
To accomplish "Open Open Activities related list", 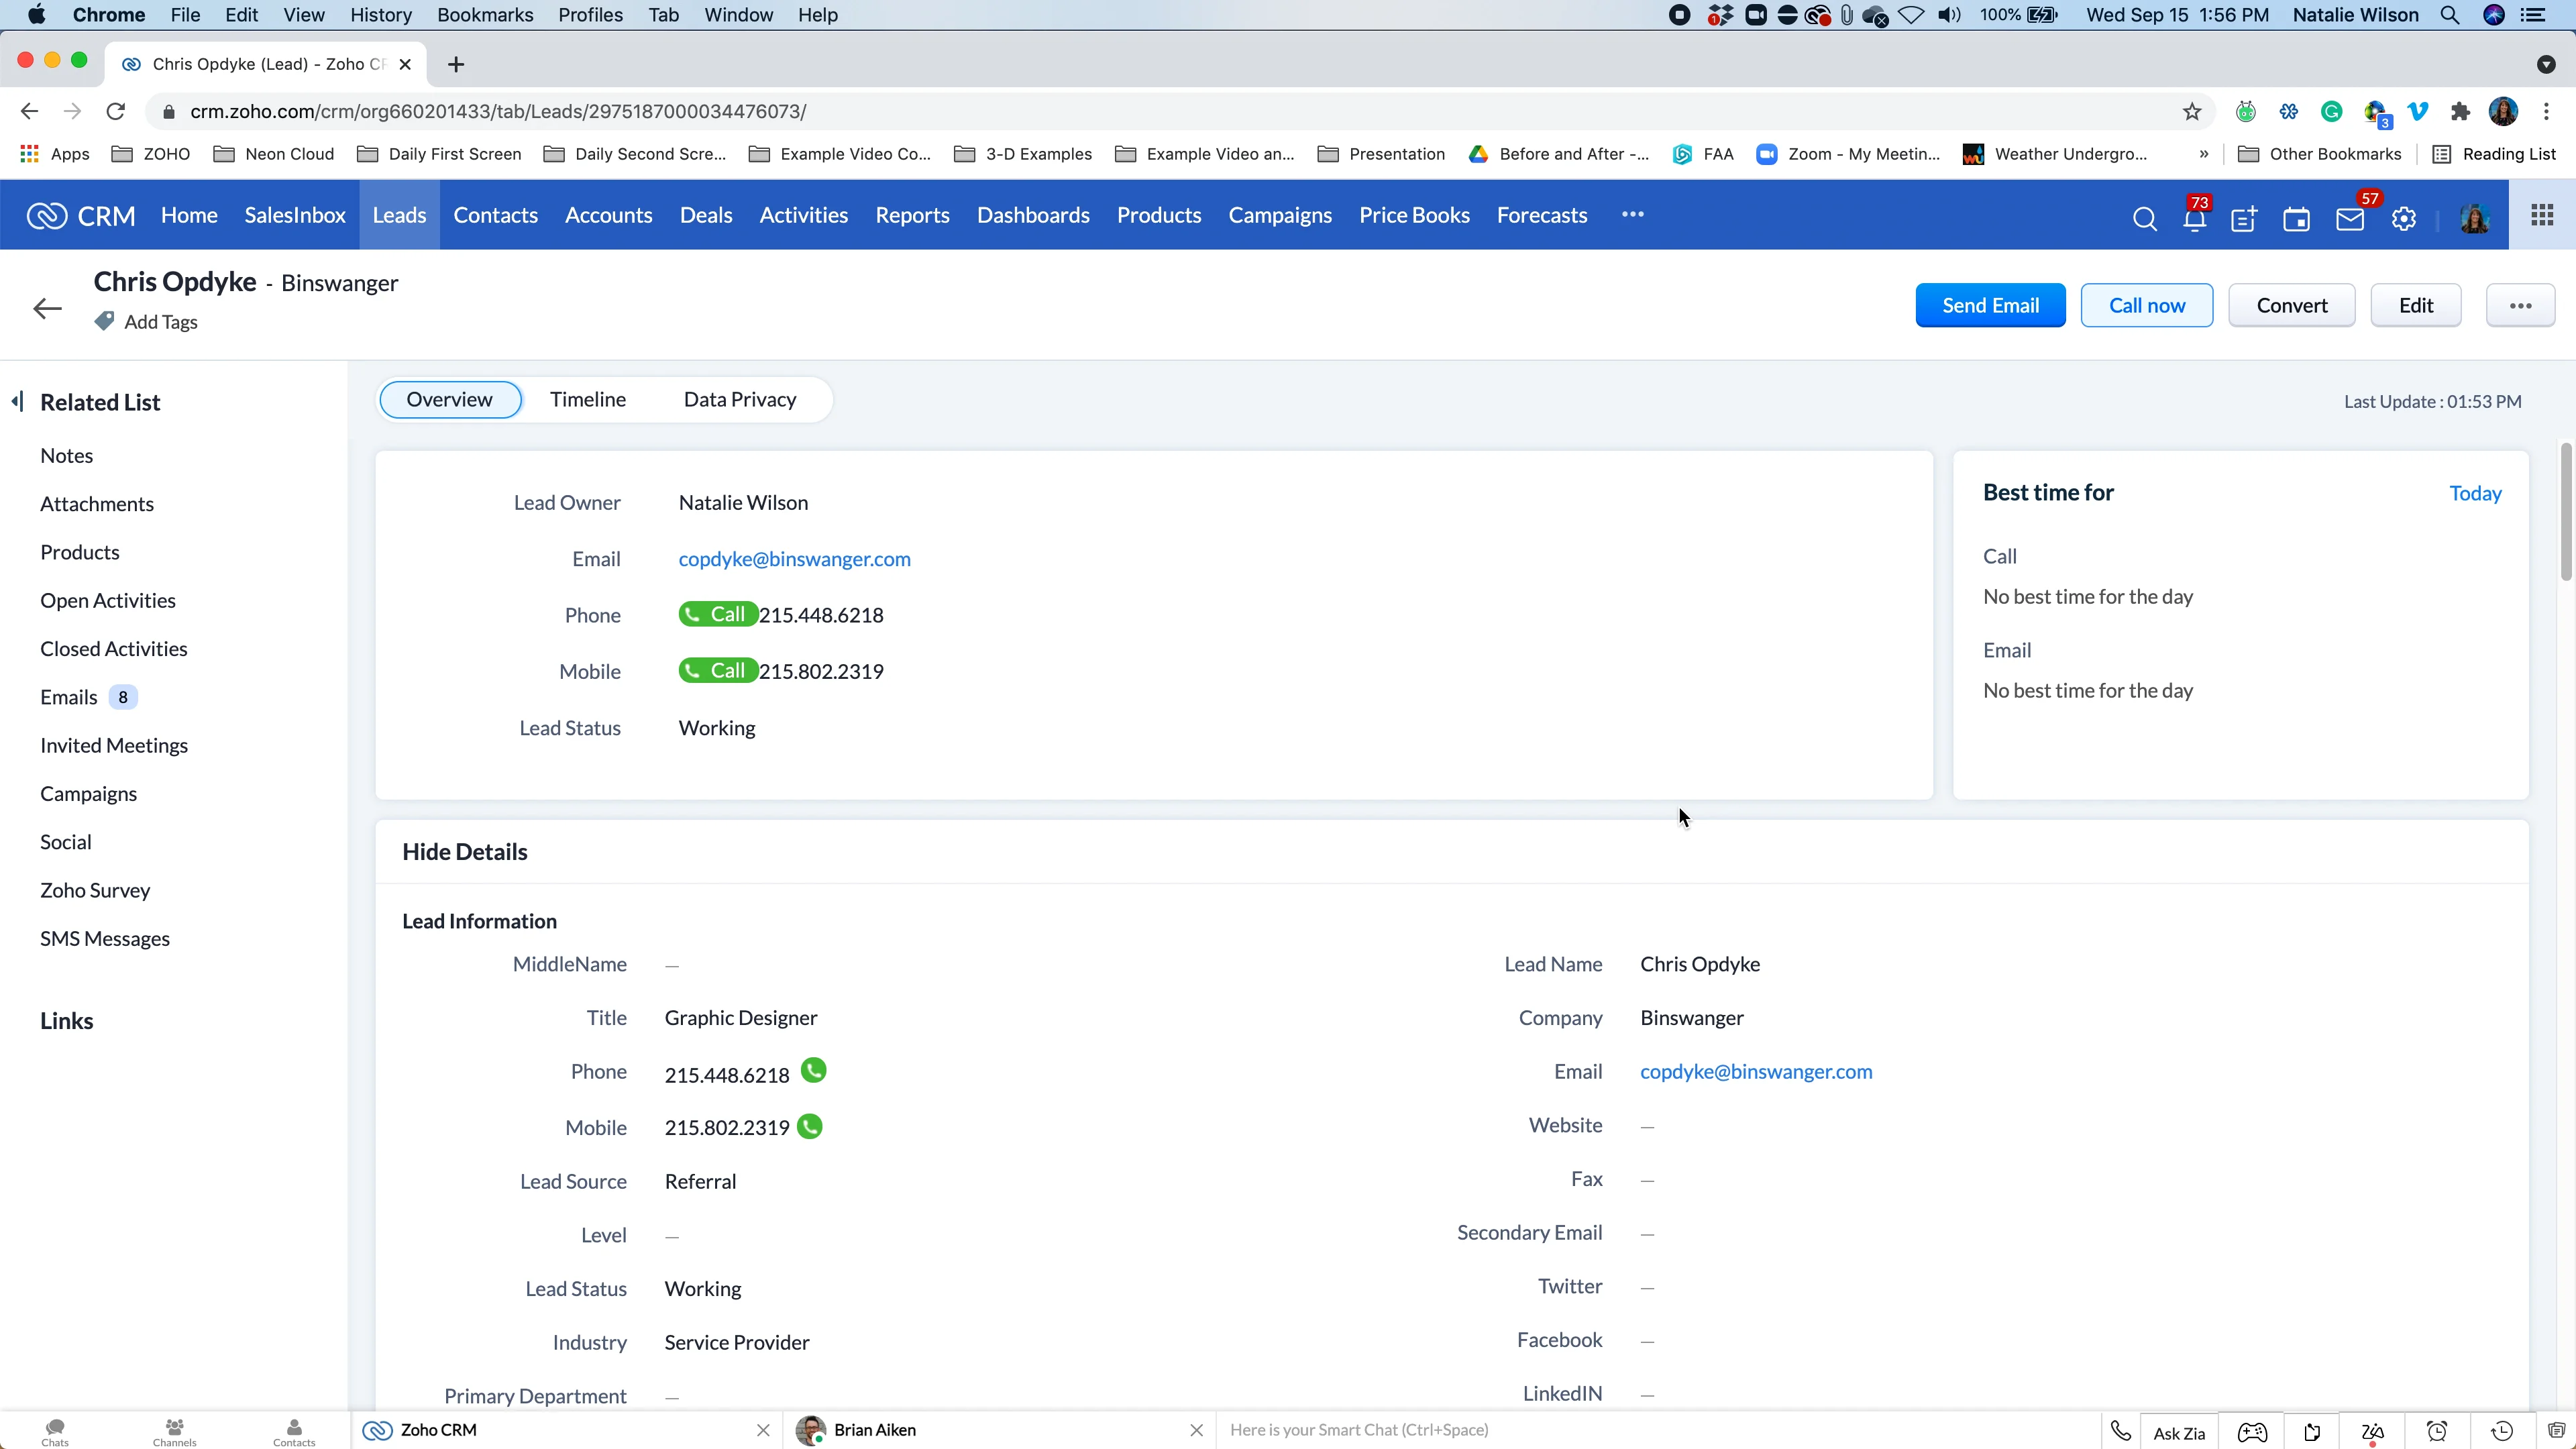I will point(108,600).
